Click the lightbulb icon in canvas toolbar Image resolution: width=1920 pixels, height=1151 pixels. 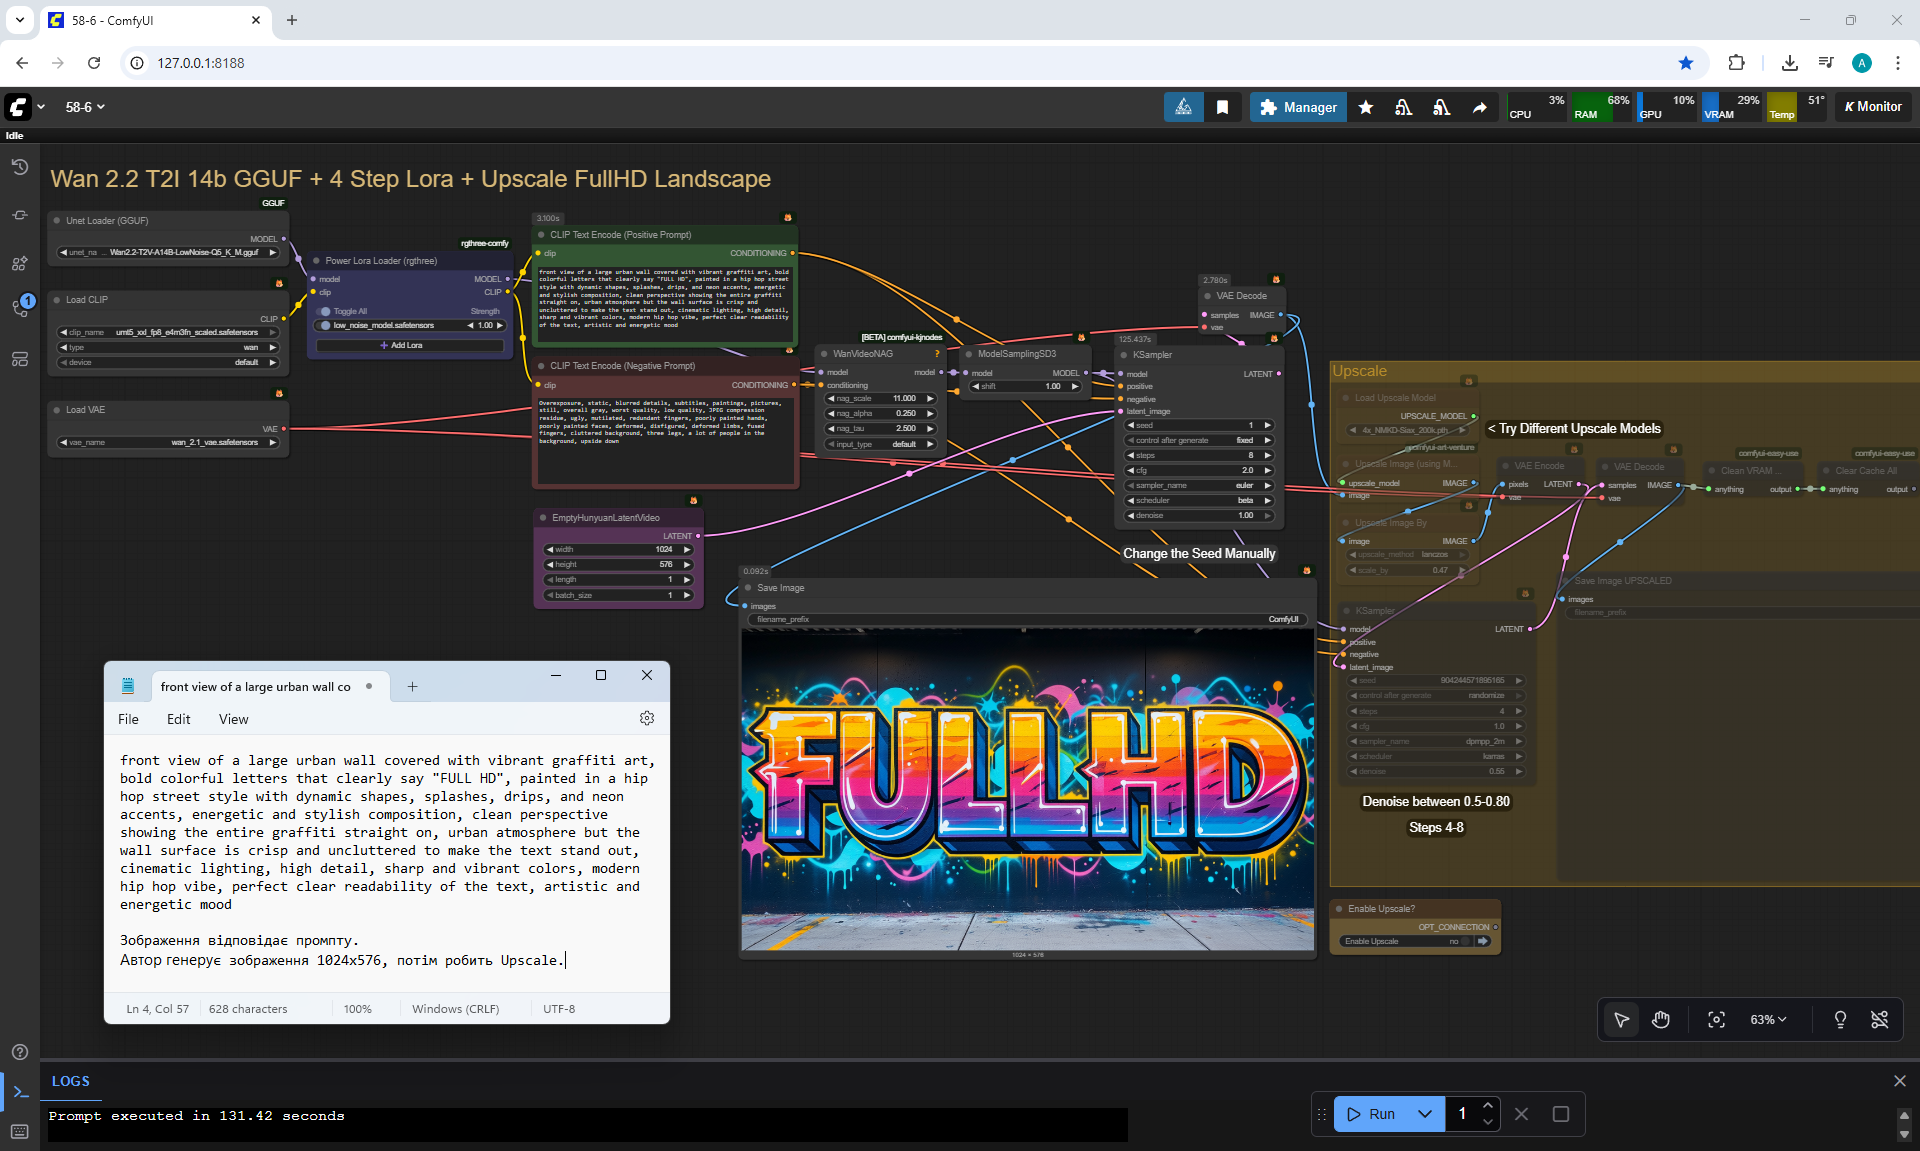pyautogui.click(x=1839, y=1019)
